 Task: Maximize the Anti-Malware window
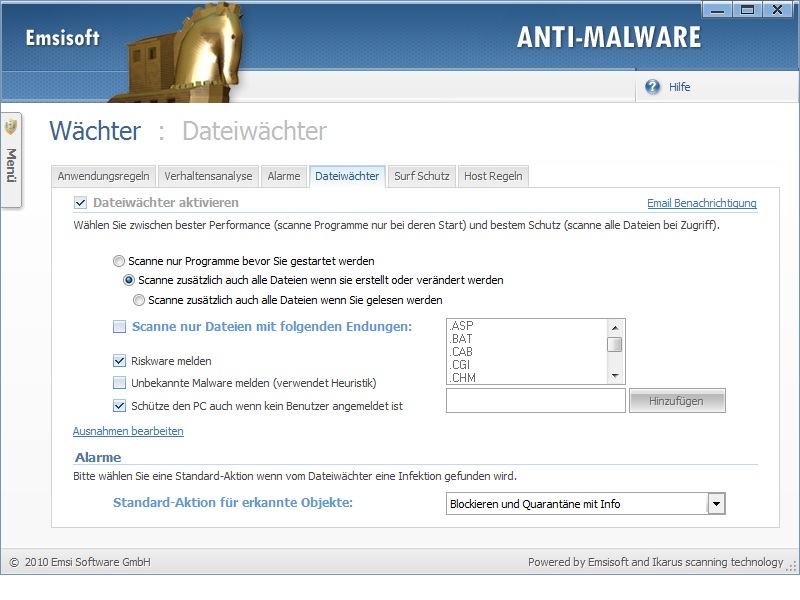(x=747, y=9)
